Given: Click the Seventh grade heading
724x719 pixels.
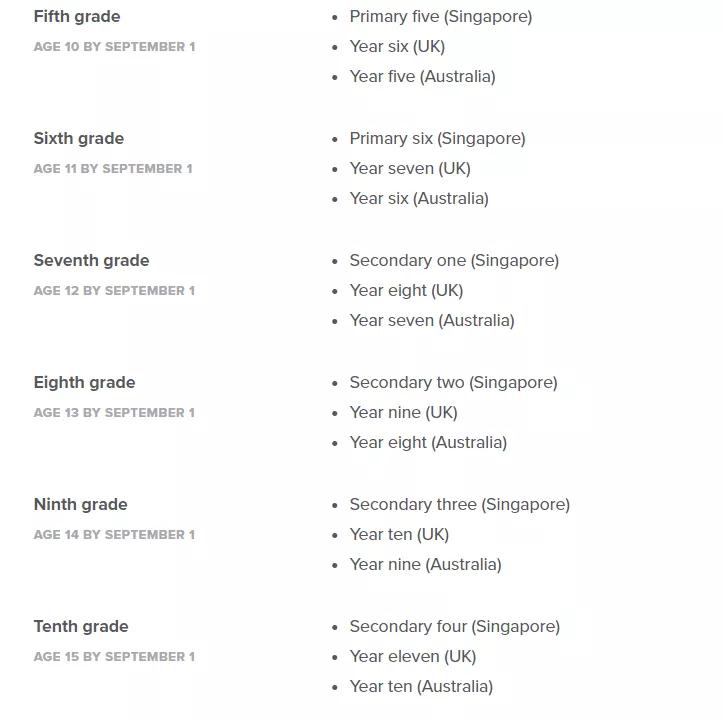Looking at the screenshot, I should (91, 261).
